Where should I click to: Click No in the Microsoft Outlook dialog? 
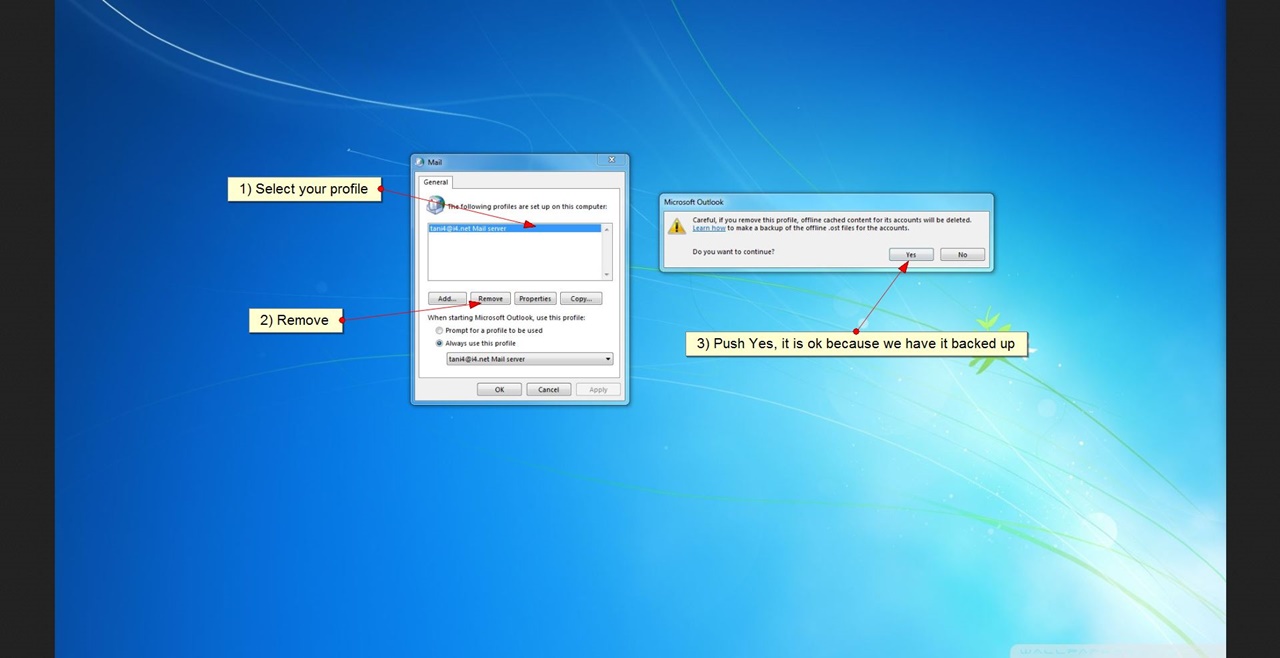(x=962, y=255)
